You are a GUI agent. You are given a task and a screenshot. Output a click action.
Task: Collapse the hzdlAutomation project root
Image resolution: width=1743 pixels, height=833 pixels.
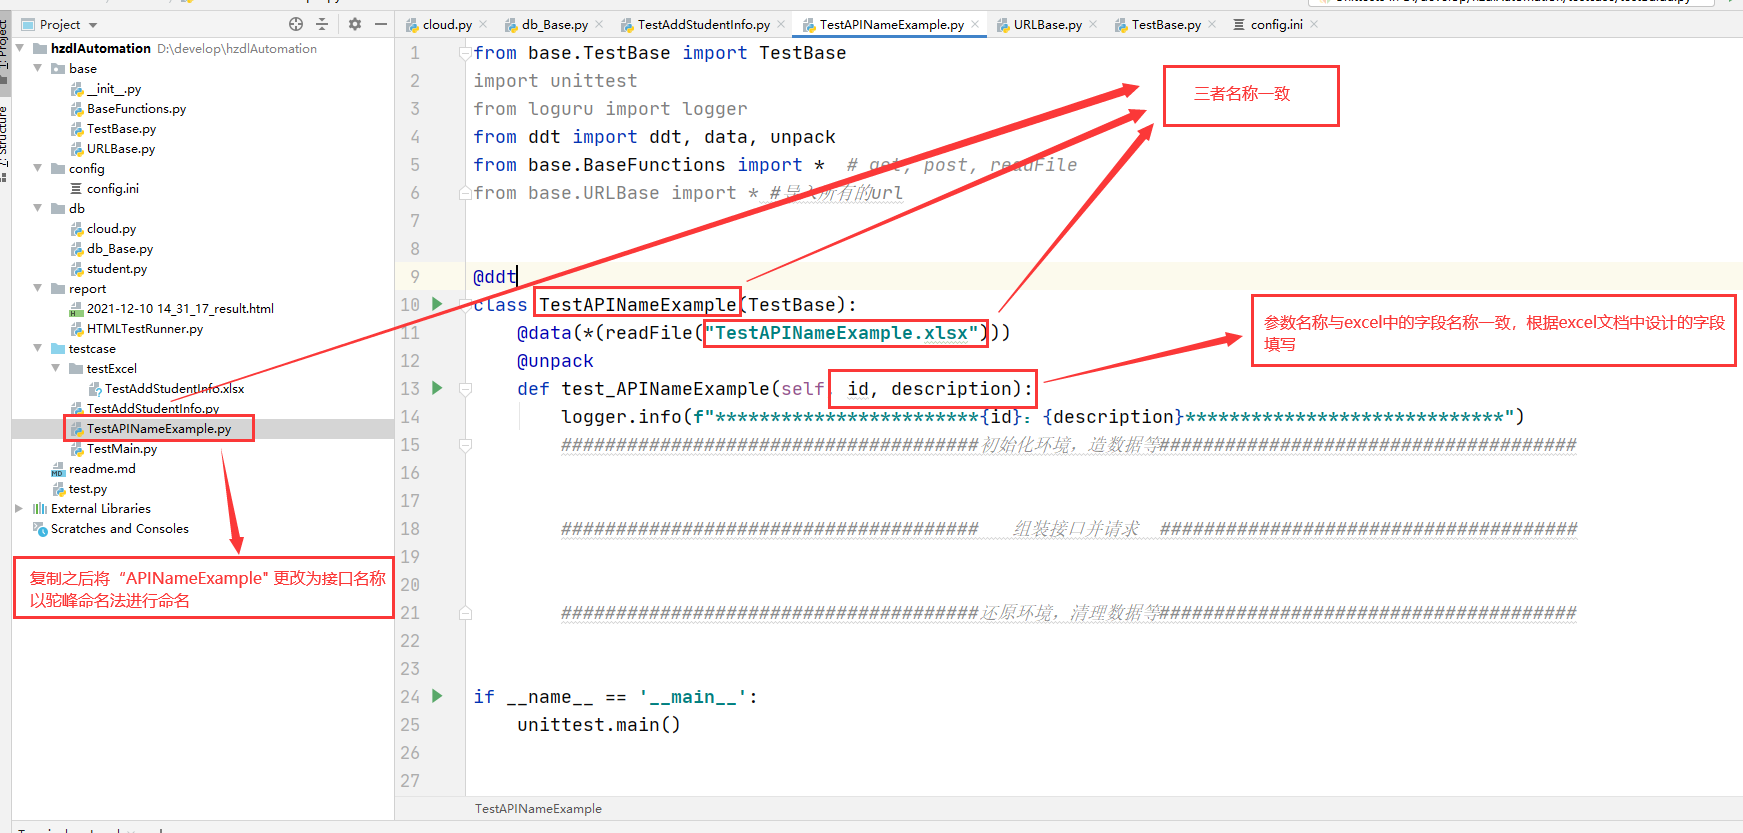20,48
